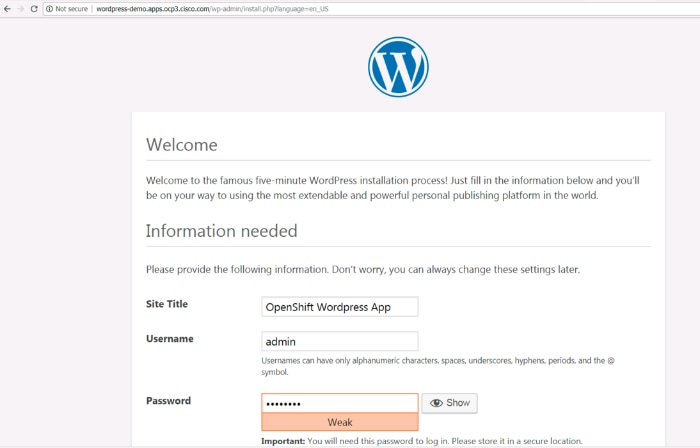Click the Important password notice text
This screenshot has width=700, height=448.
(x=422, y=441)
